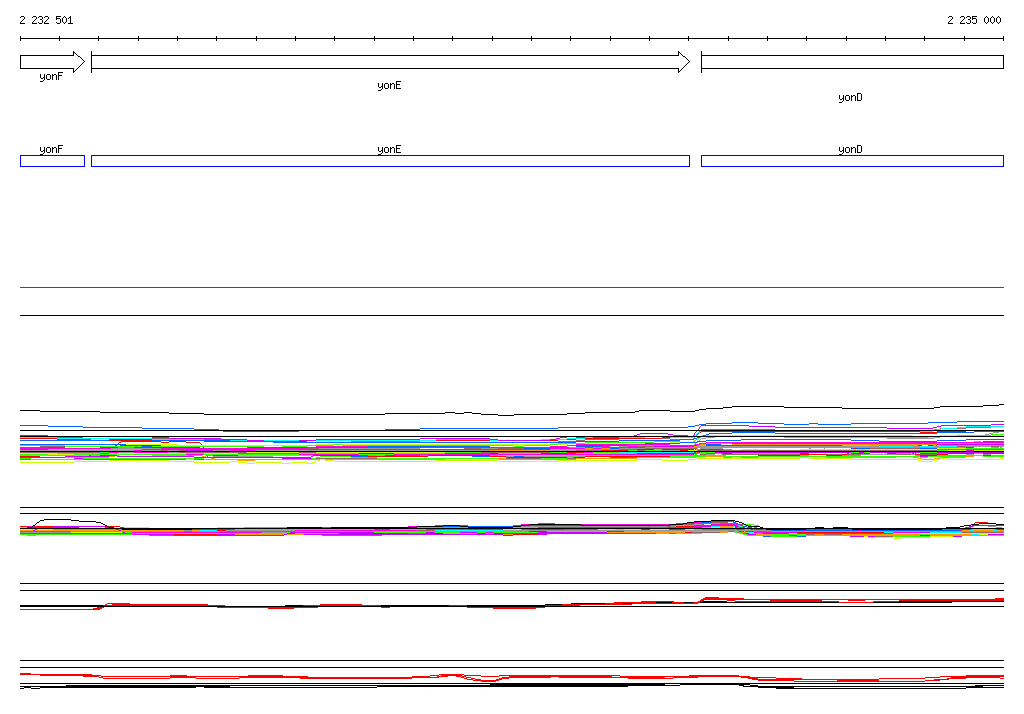Click the red line in the bottom track

click(300, 677)
